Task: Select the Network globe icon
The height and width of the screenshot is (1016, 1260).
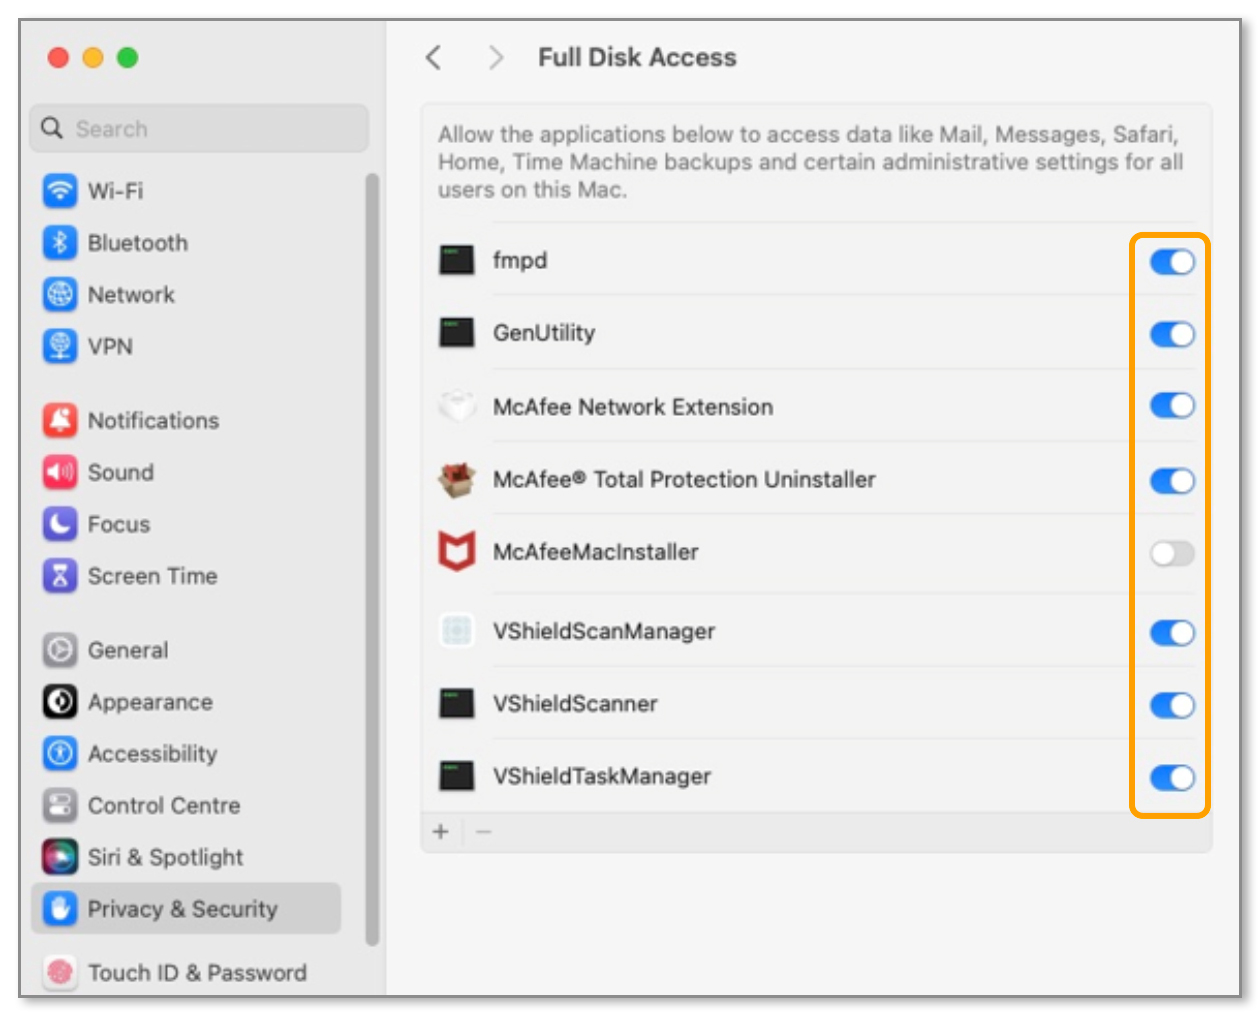Action: [60, 294]
